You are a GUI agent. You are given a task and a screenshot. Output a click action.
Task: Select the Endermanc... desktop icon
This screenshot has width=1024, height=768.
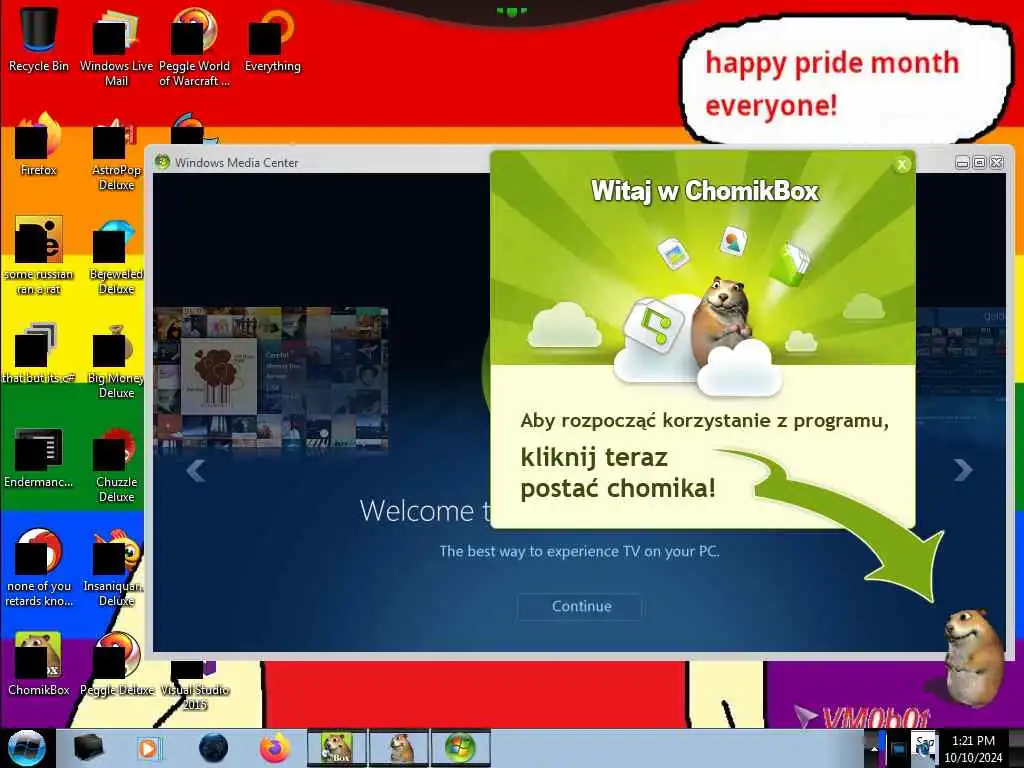39,457
